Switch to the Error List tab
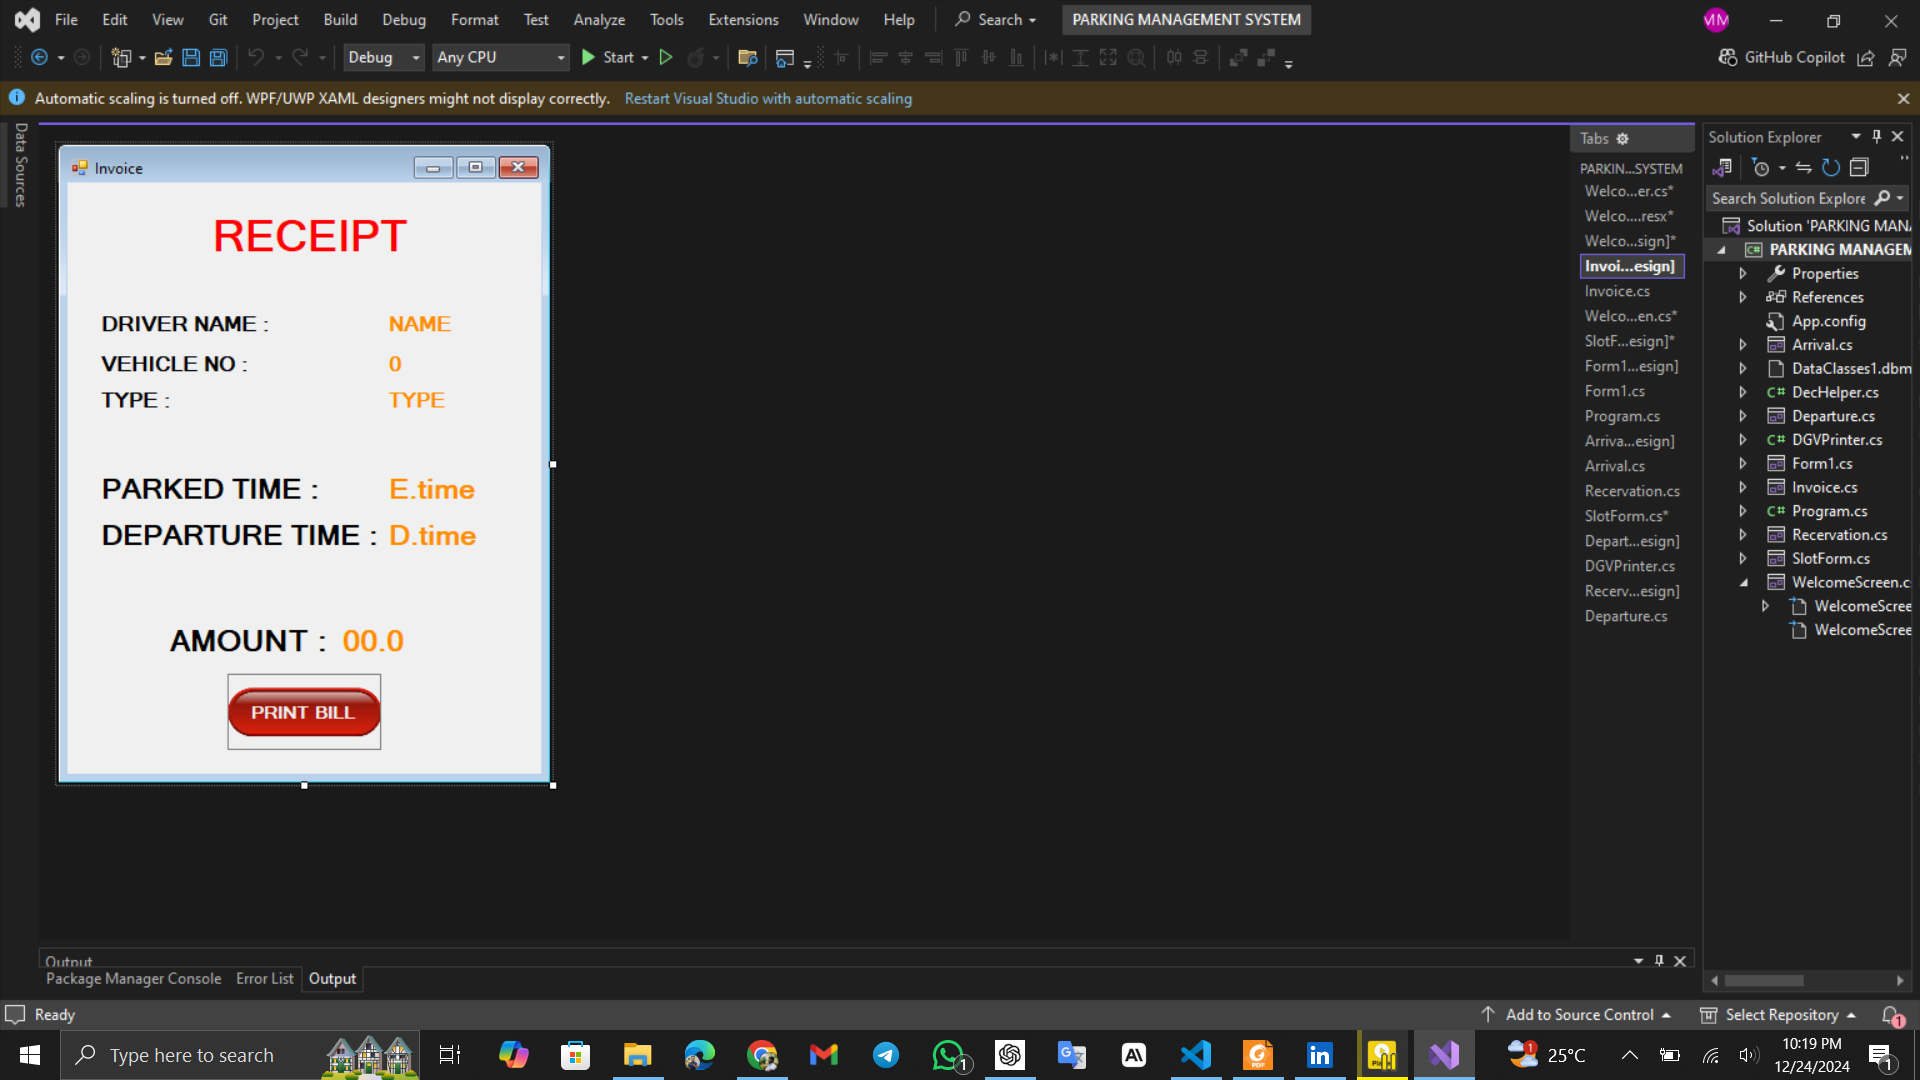This screenshot has height=1080, width=1920. tap(264, 979)
